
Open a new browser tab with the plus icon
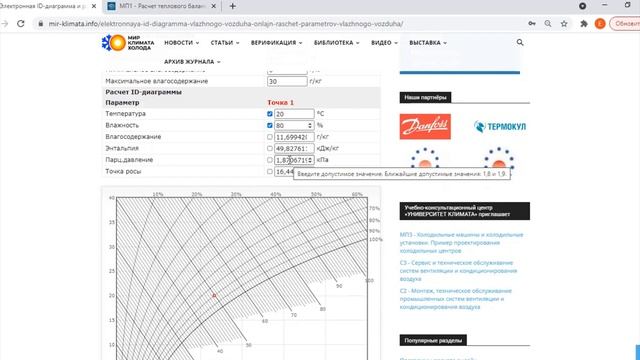(x=233, y=6)
